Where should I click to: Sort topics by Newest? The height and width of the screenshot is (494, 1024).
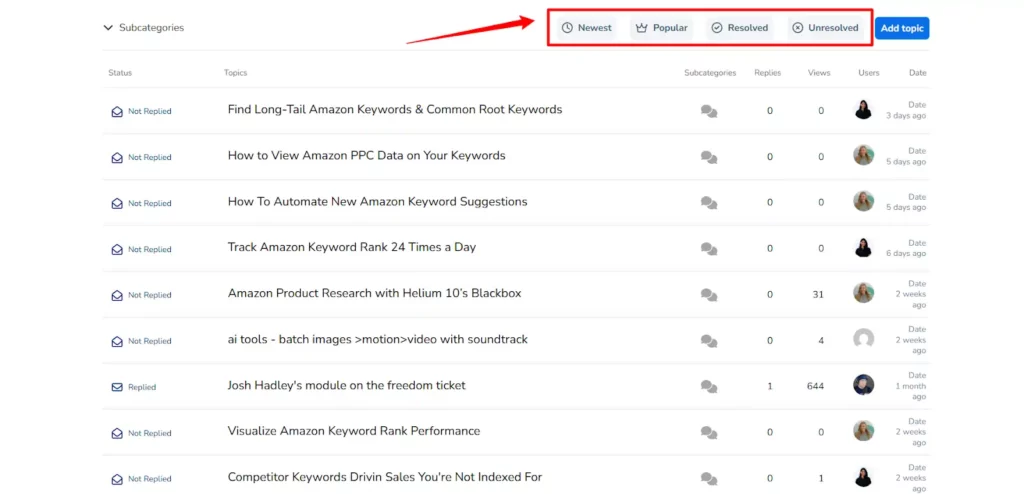point(586,28)
